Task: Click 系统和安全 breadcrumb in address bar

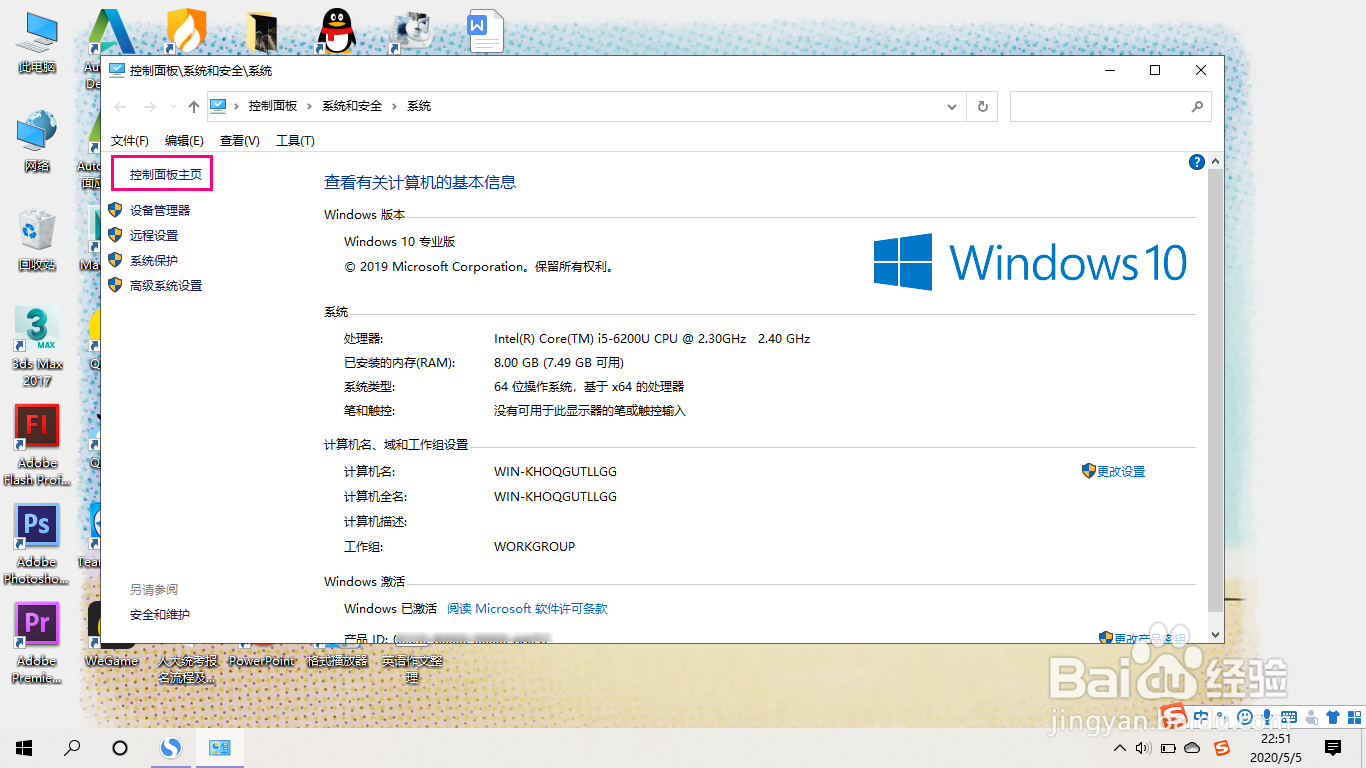Action: coord(352,106)
